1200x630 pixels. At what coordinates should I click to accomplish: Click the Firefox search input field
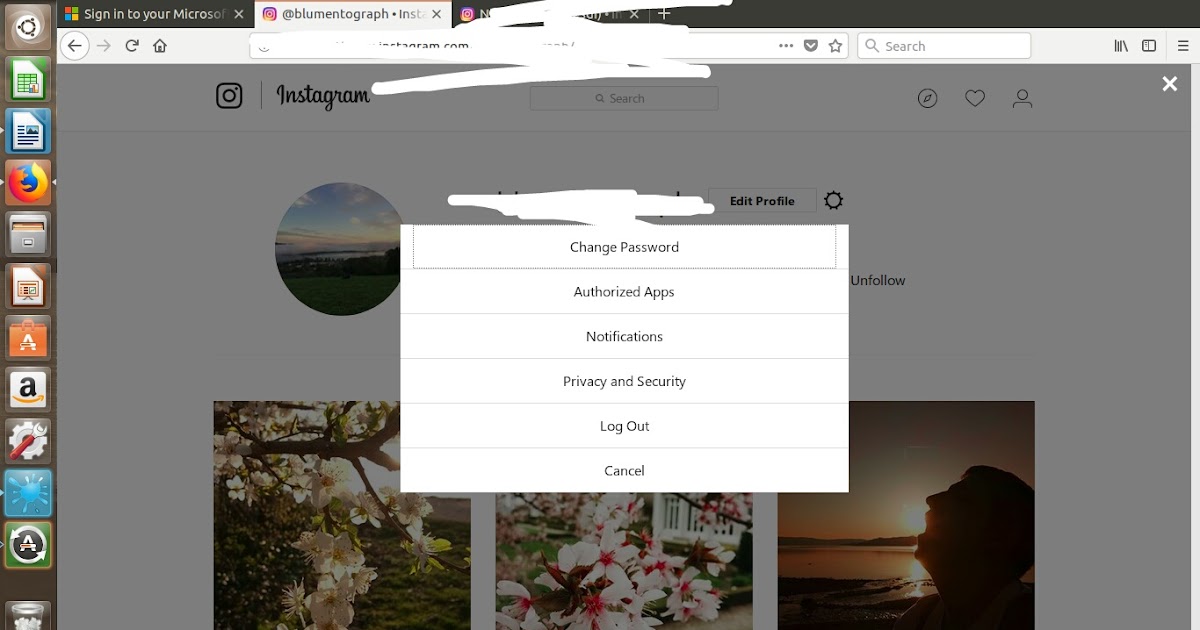tap(944, 46)
